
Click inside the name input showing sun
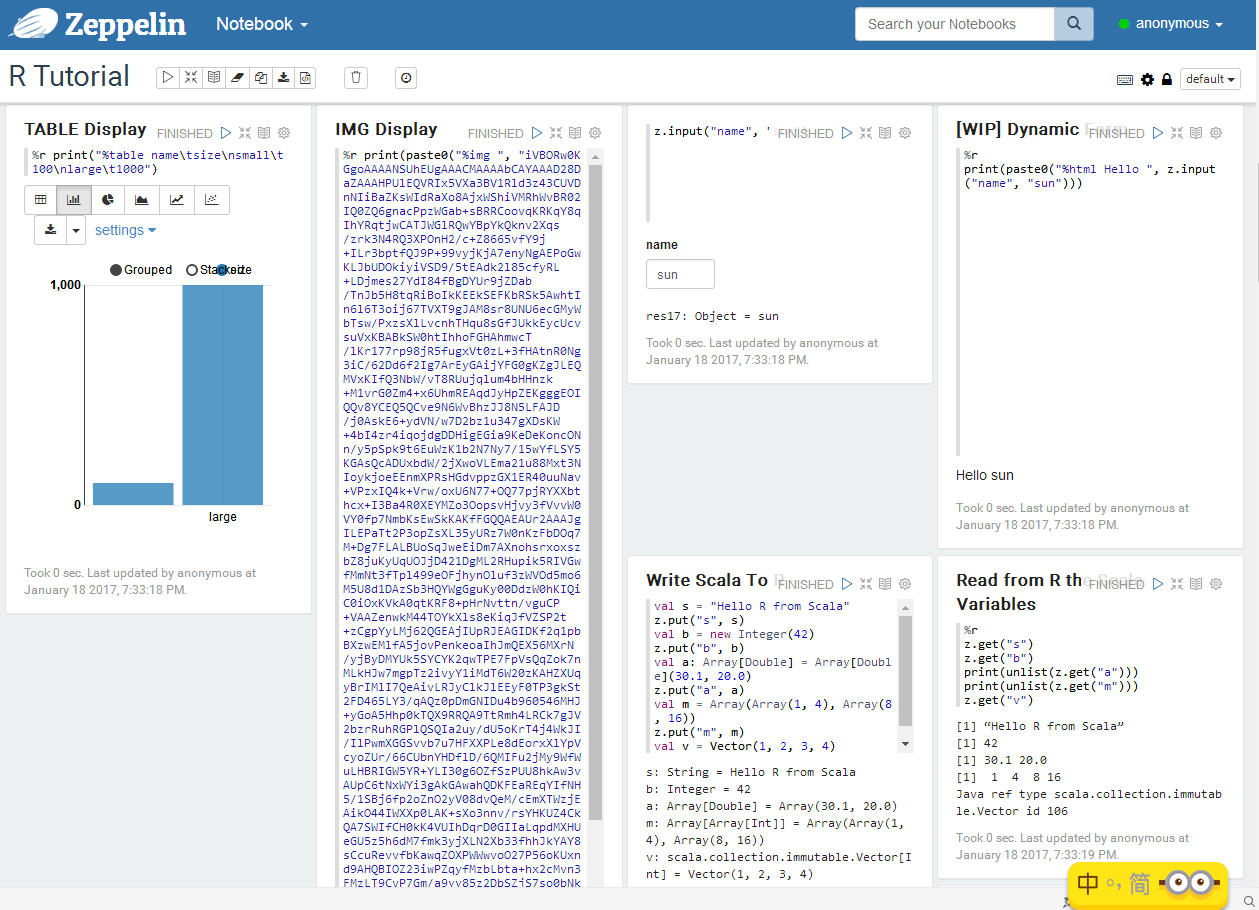pyautogui.click(x=680, y=273)
